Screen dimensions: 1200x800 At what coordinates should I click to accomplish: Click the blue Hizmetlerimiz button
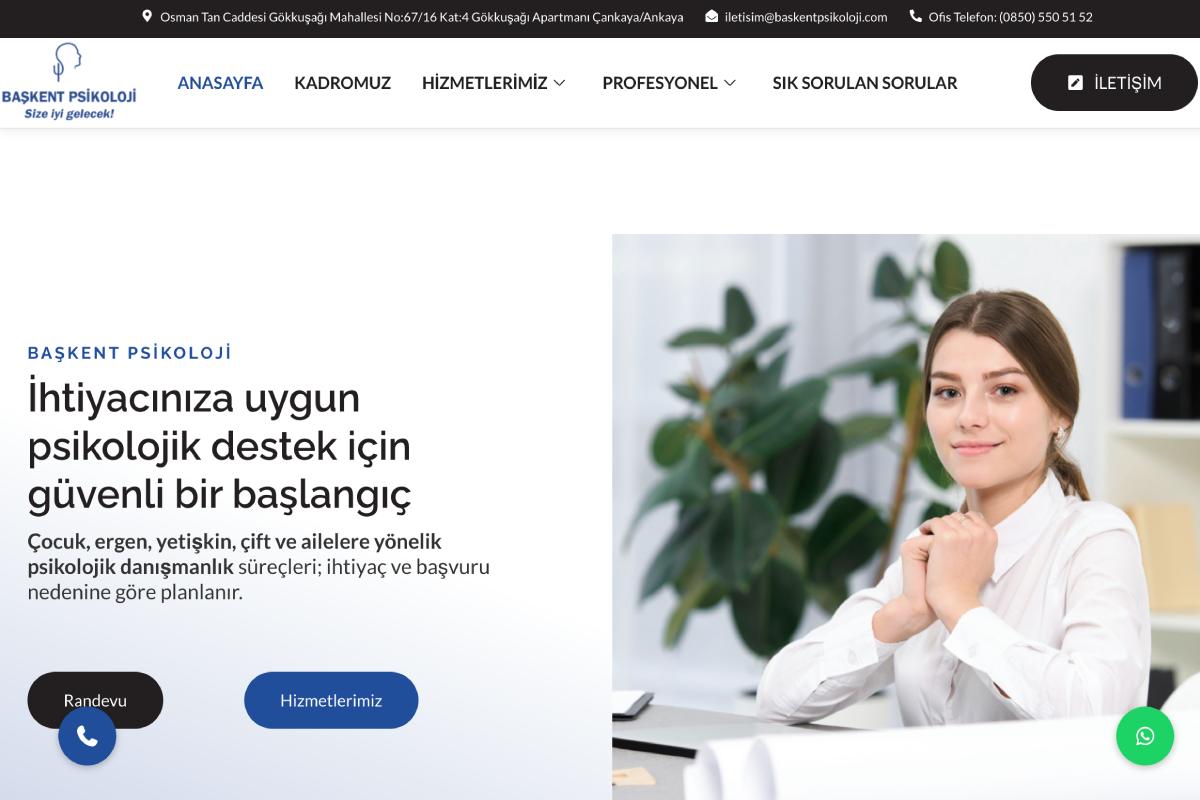click(x=331, y=700)
